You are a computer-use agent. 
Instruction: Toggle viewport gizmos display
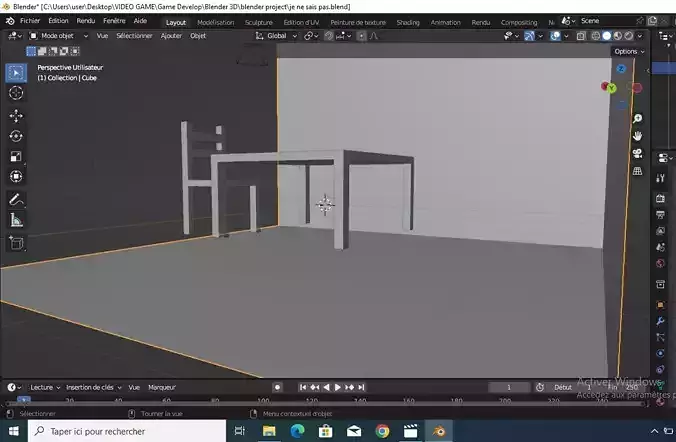tap(529, 36)
